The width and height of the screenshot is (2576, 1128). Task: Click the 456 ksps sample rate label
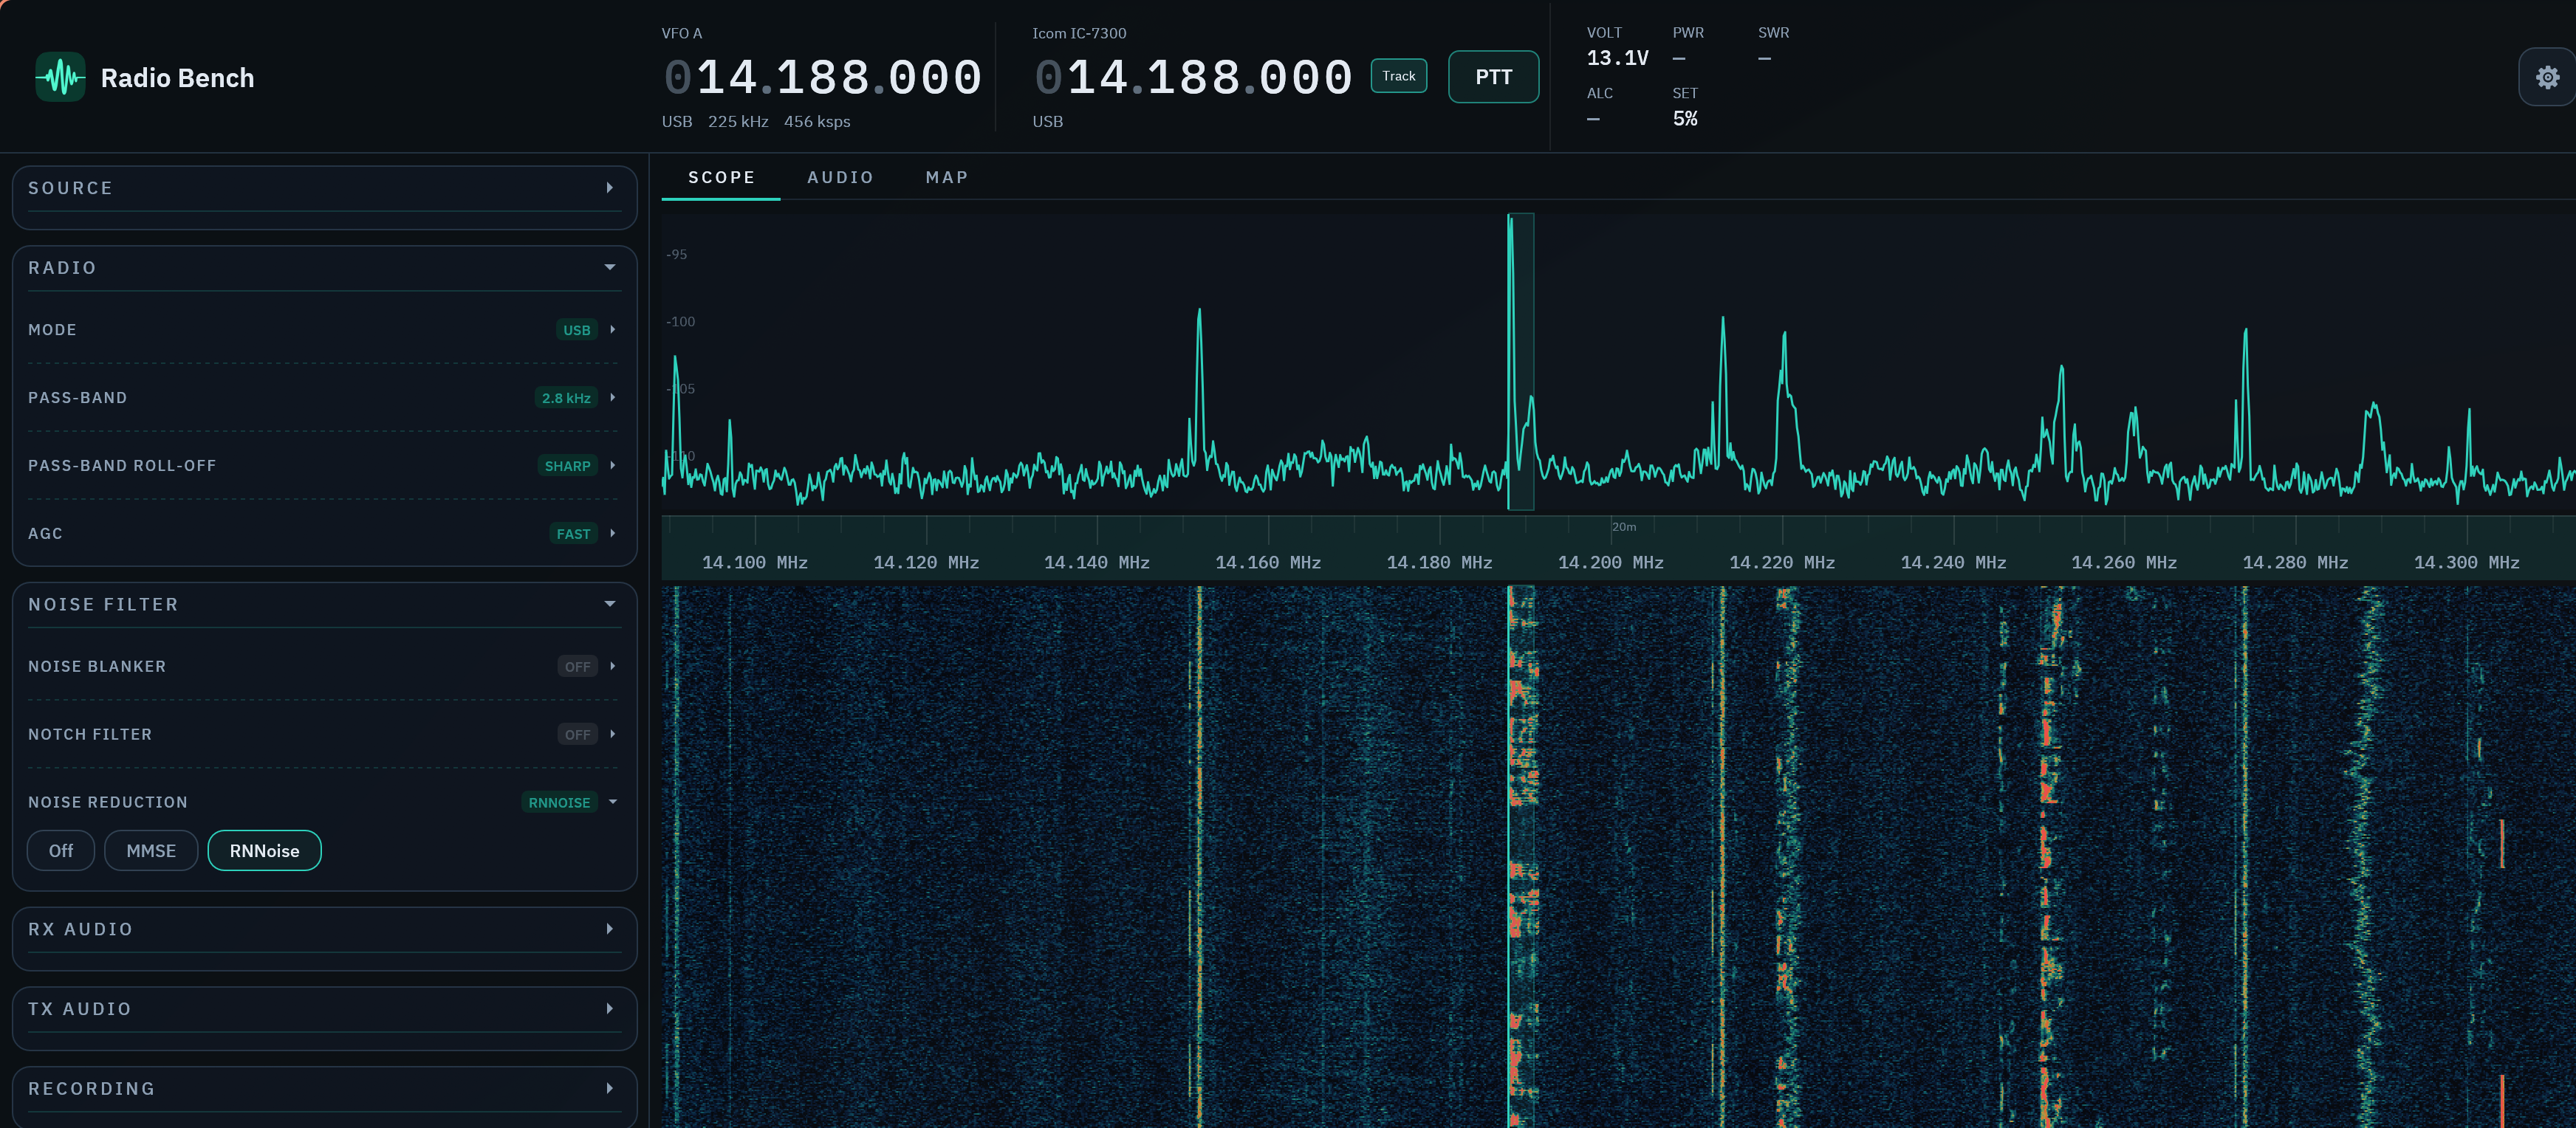click(817, 122)
